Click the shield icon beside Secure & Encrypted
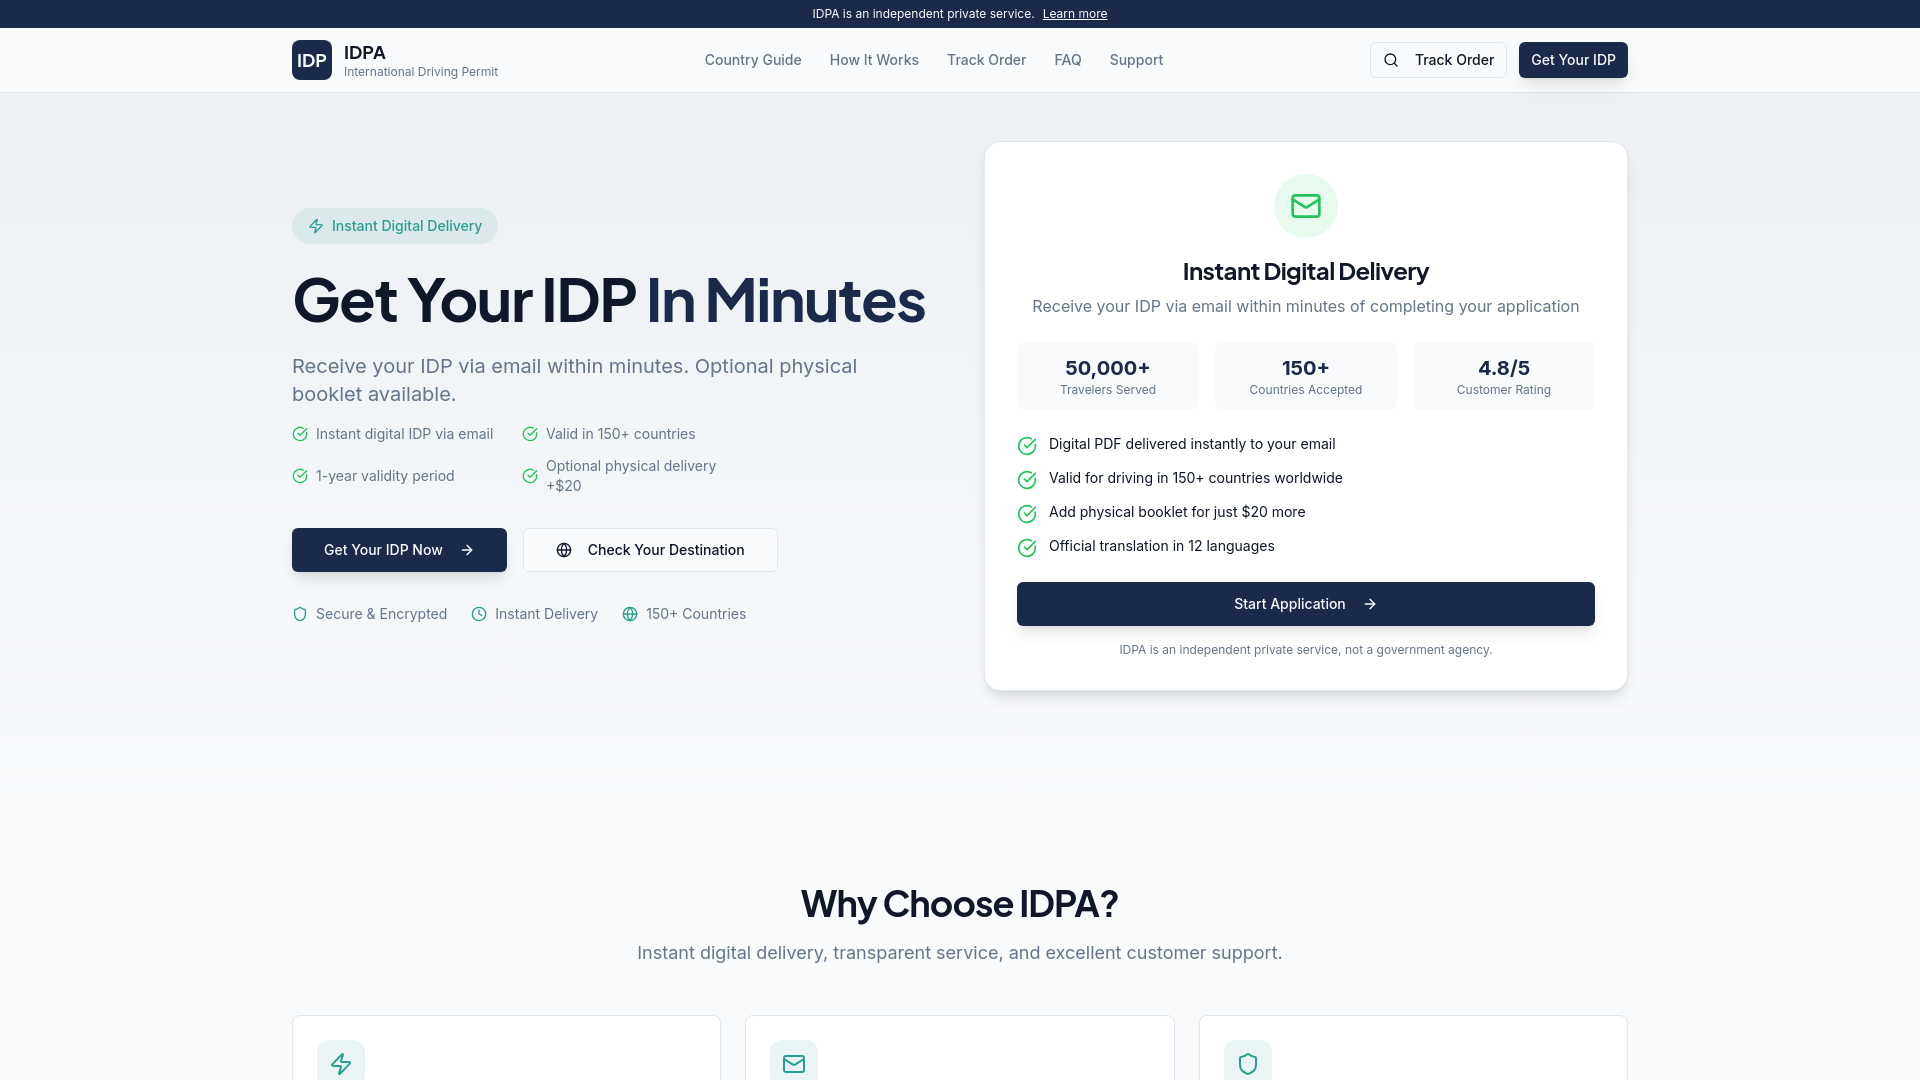 [x=300, y=614]
